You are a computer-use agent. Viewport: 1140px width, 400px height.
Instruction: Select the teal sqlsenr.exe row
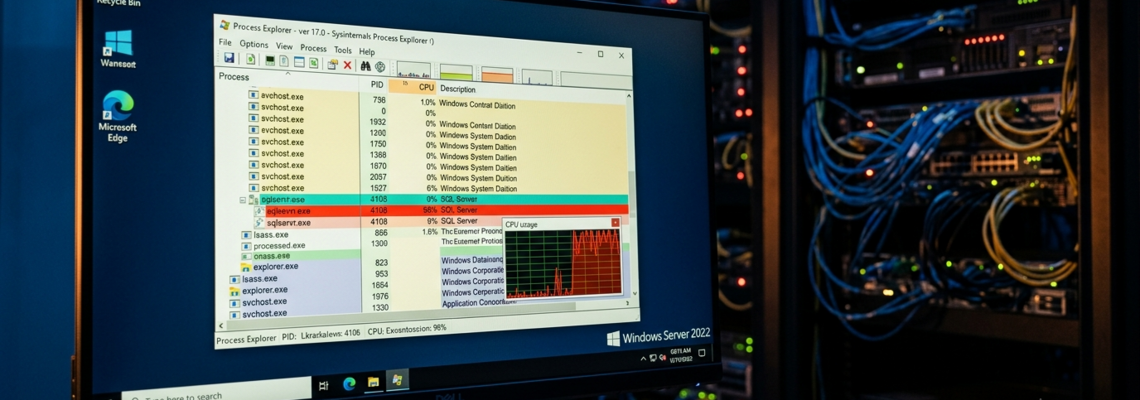(x=434, y=199)
